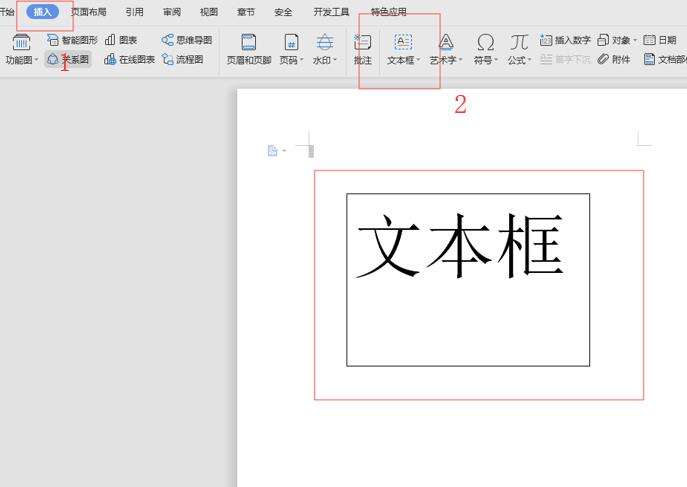The width and height of the screenshot is (687, 487).
Task: Click 插入数字 insert number
Action: pos(565,40)
